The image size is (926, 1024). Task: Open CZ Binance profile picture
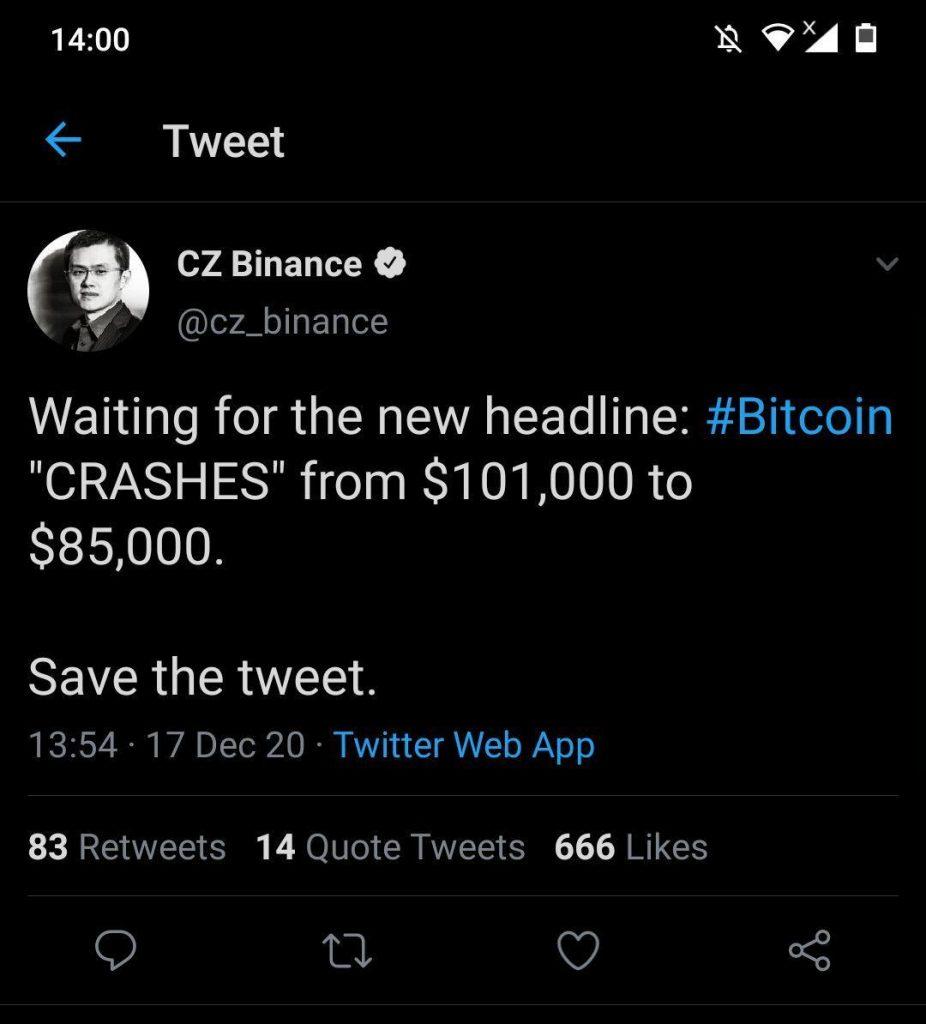pyautogui.click(x=88, y=291)
